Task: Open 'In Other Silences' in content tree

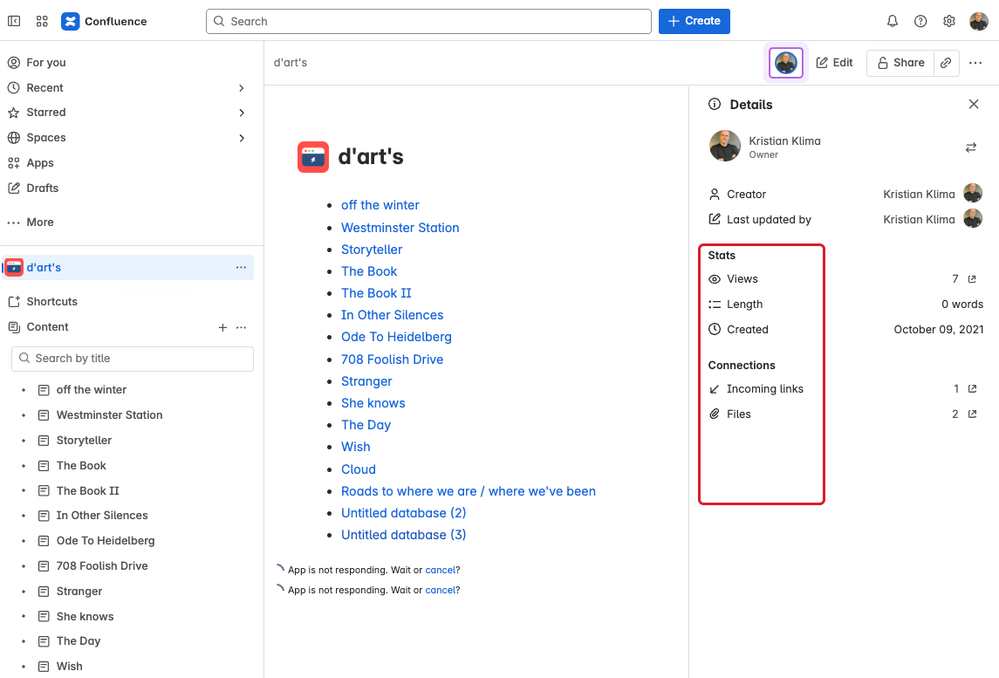Action: click(x=102, y=516)
